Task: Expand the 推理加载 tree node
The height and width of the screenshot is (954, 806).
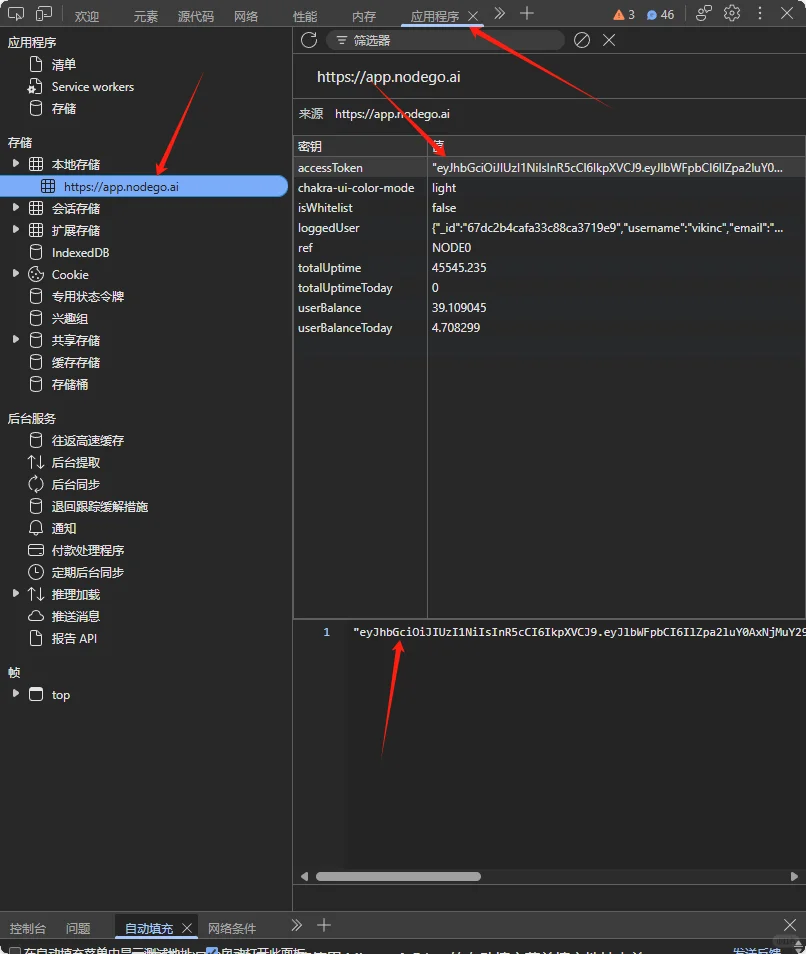Action: [x=16, y=593]
